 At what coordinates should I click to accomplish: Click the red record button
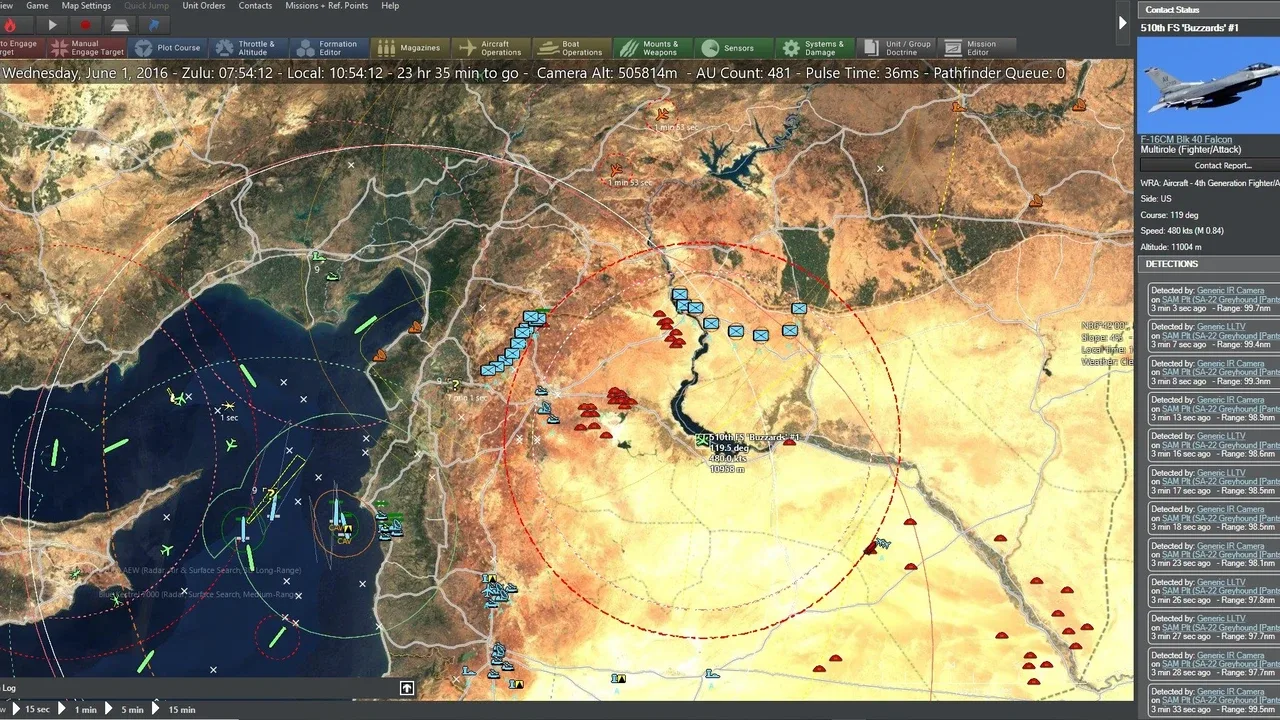click(86, 25)
